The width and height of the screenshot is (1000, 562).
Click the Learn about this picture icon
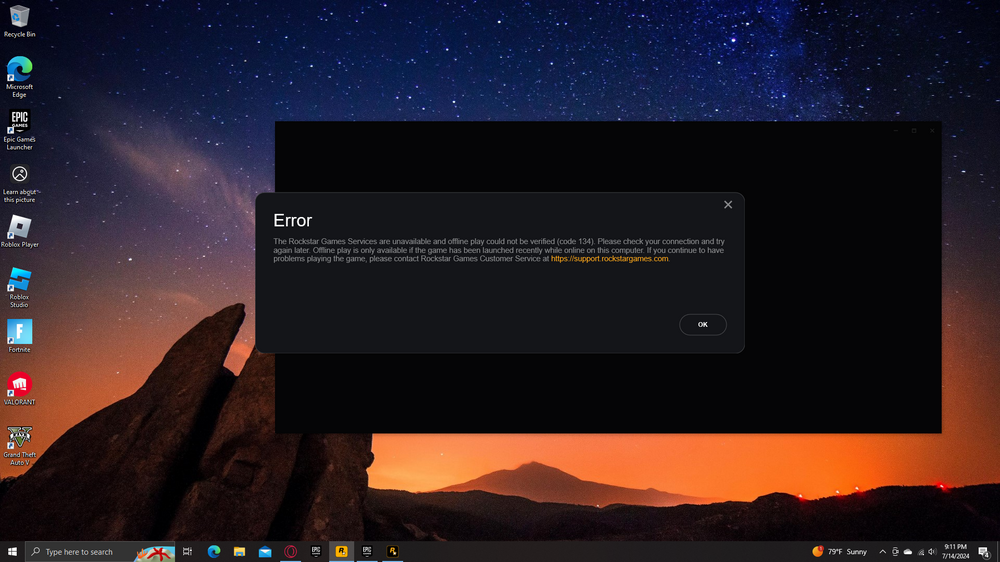19,182
